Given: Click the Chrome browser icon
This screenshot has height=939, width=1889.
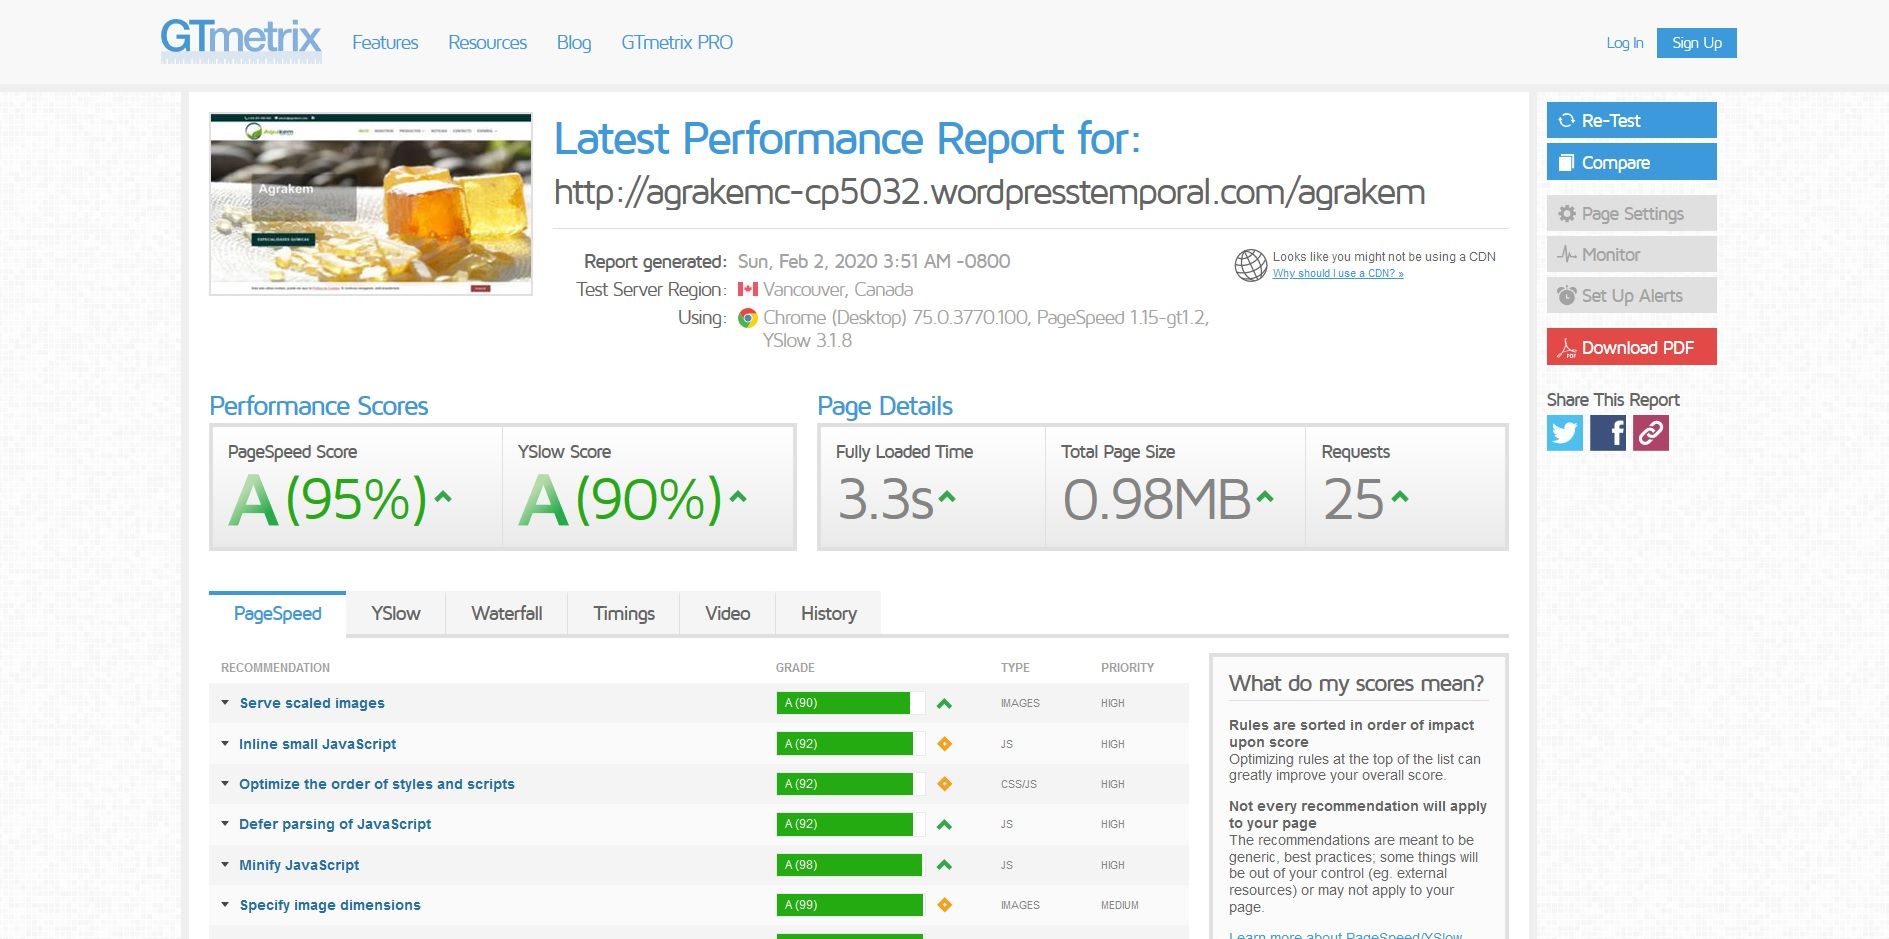Looking at the screenshot, I should click(747, 318).
